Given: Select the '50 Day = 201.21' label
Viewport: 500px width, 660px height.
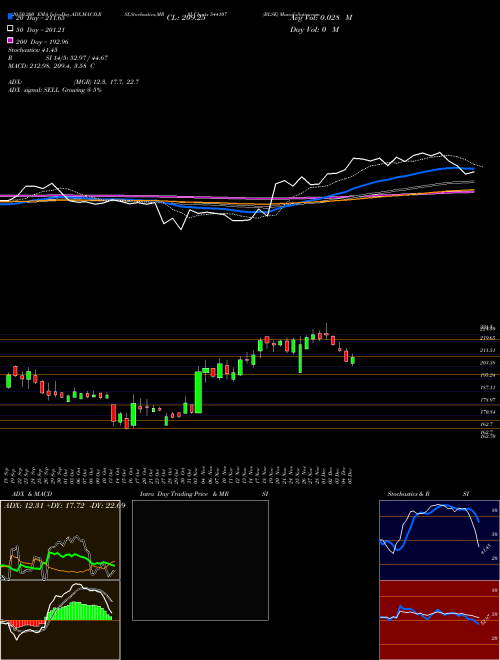Looking at the screenshot, I should (x=40, y=30).
